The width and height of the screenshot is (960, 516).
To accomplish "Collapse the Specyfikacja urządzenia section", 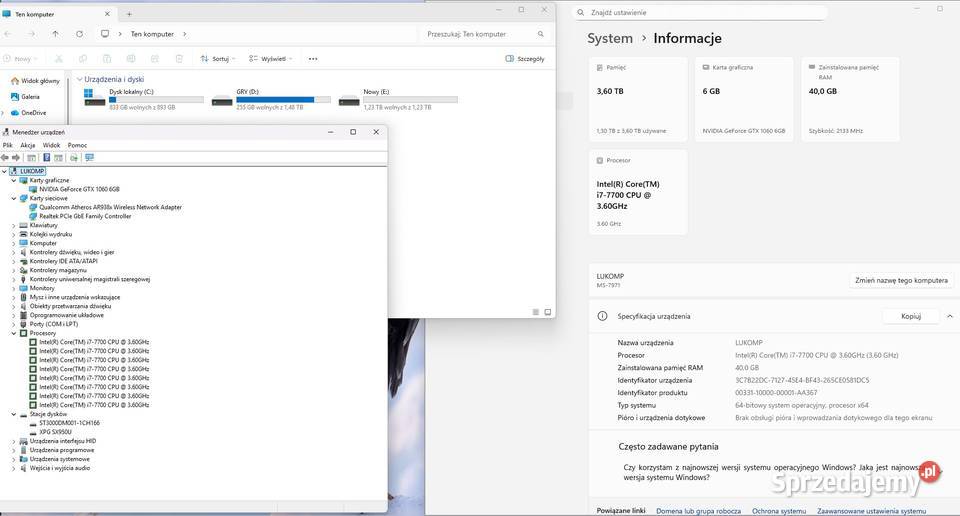I will click(x=948, y=316).
